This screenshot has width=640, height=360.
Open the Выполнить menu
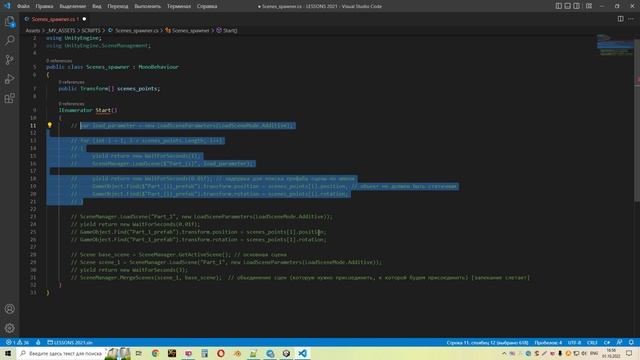147,6
